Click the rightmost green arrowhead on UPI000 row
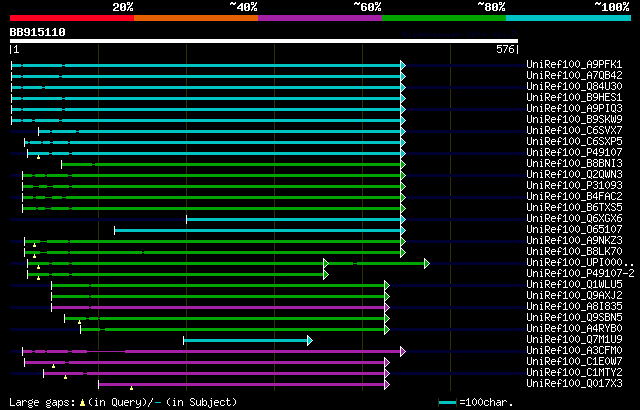The width and height of the screenshot is (640, 410). pyautogui.click(x=427, y=264)
